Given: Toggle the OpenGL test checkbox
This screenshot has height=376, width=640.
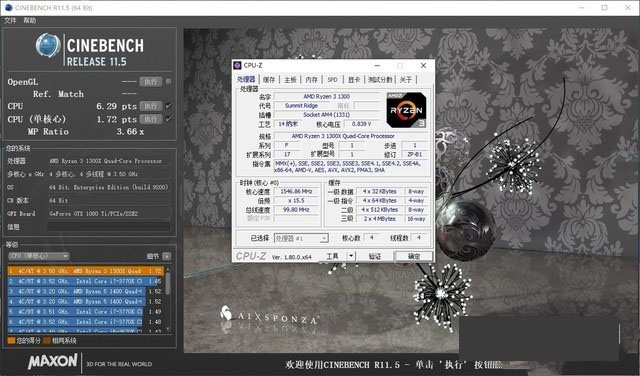Looking at the screenshot, I should point(169,82).
